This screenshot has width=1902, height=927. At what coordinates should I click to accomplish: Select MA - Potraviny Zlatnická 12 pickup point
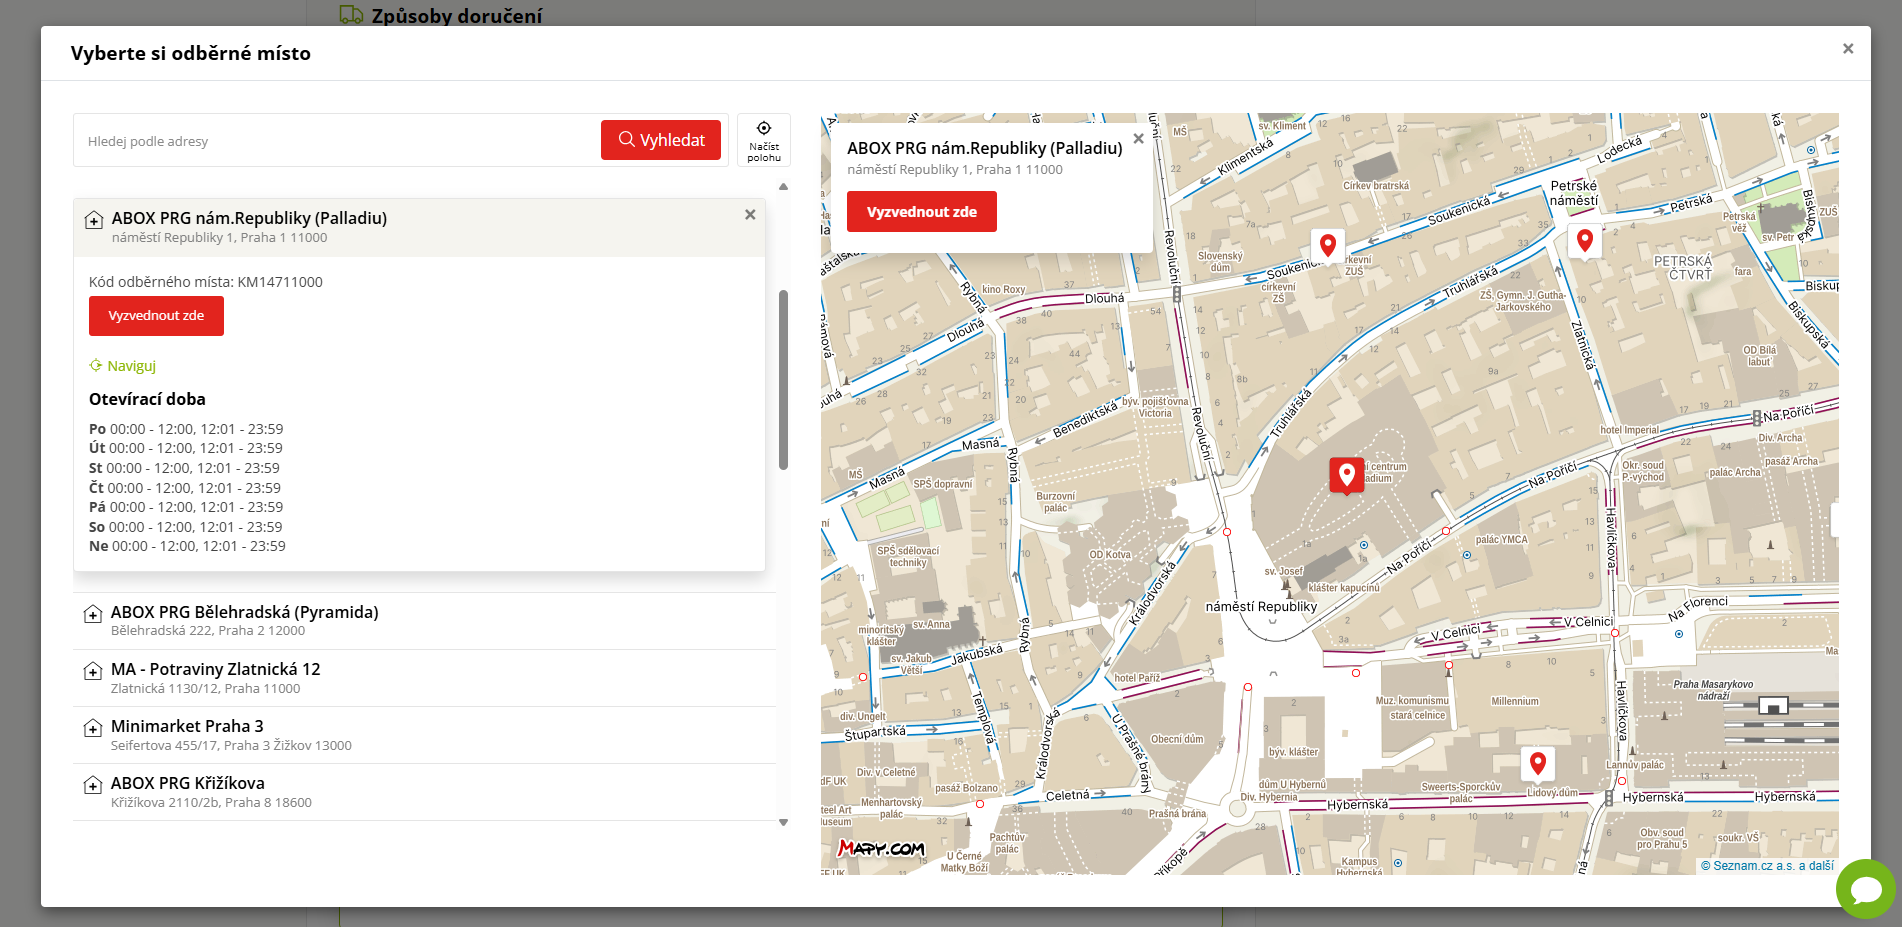coord(424,678)
